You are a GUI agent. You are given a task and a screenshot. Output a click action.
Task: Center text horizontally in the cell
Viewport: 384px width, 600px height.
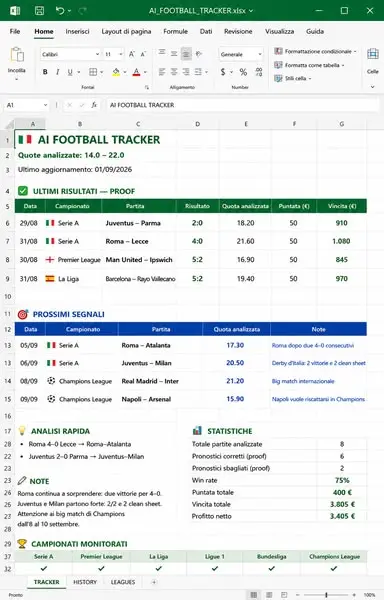pyautogui.click(x=174, y=72)
